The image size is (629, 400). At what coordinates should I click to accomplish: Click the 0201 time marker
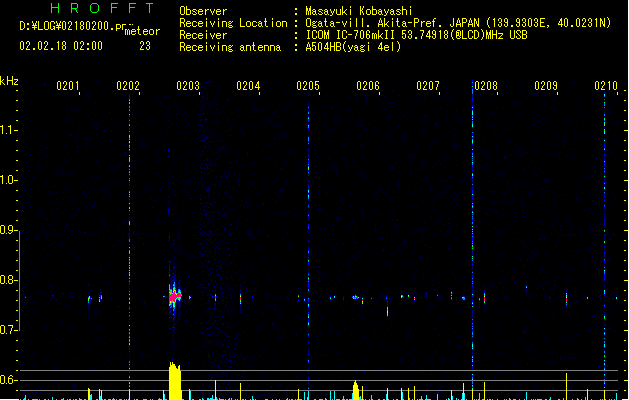click(x=67, y=86)
